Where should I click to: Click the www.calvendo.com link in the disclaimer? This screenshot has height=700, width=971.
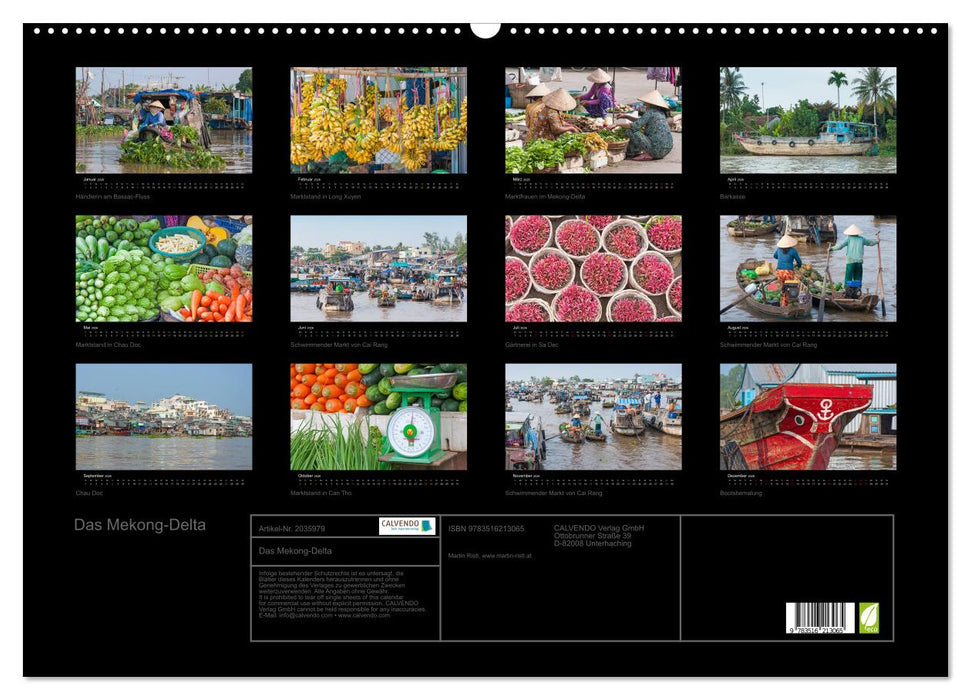pyautogui.click(x=363, y=615)
